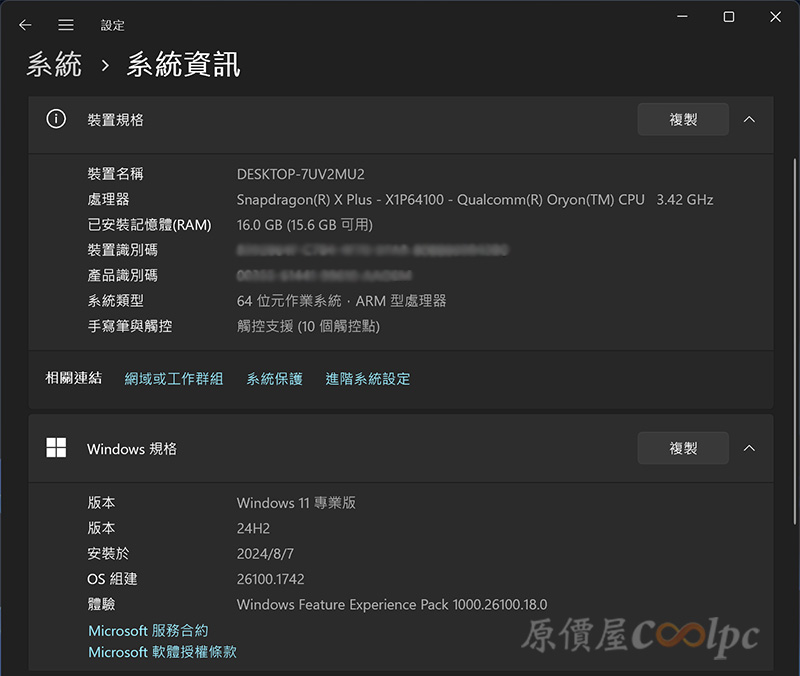Navigate to 系統 in the breadcrumb
The image size is (800, 676).
tap(54, 65)
